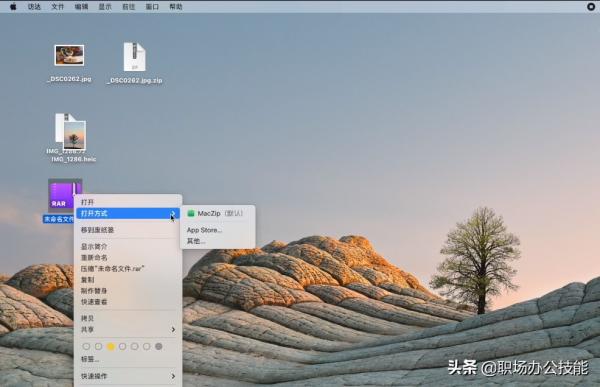Screen dimensions: 600x387
Task: Expand the 共享 submenu arrow
Action: point(173,330)
